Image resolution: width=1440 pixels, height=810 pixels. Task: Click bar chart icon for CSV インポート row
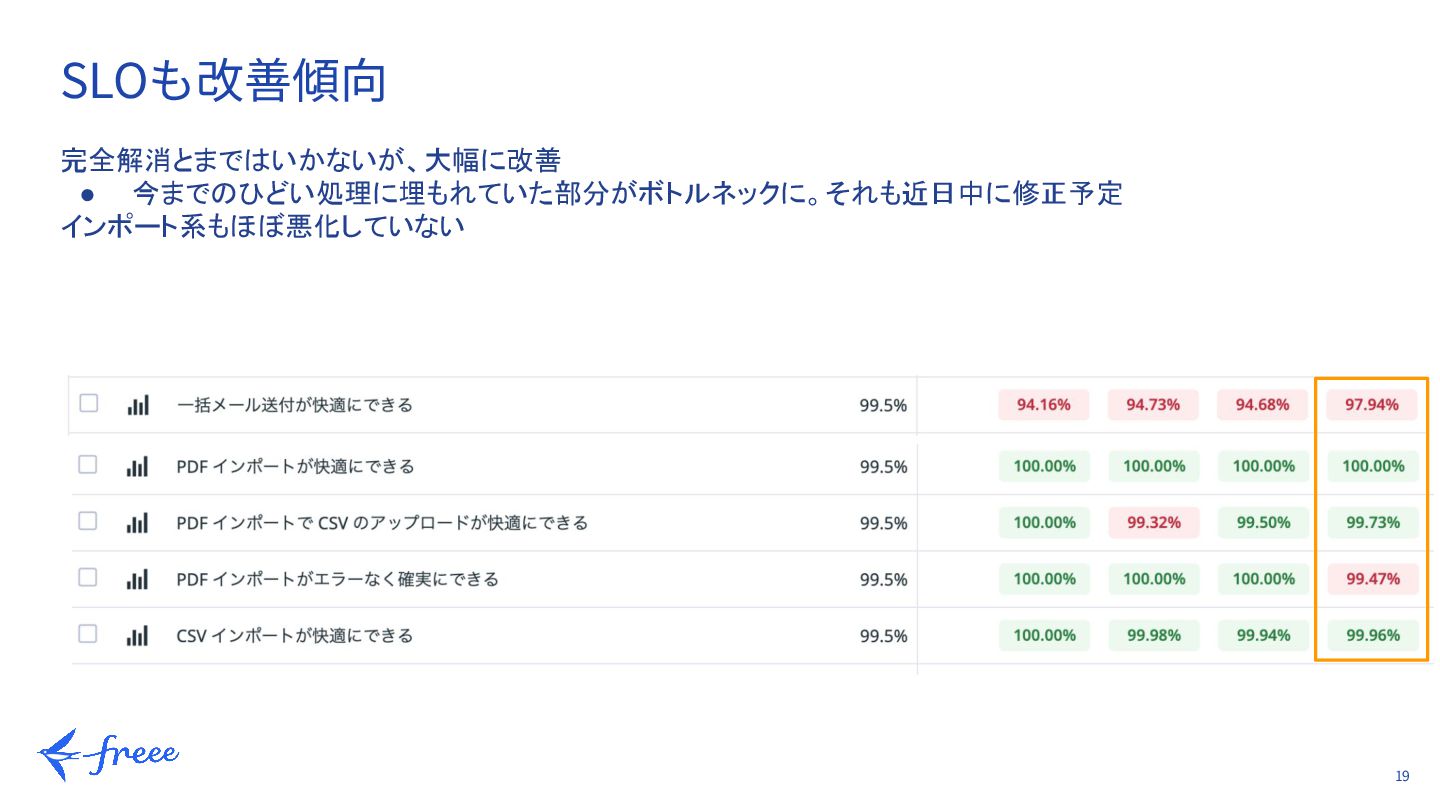pos(138,636)
